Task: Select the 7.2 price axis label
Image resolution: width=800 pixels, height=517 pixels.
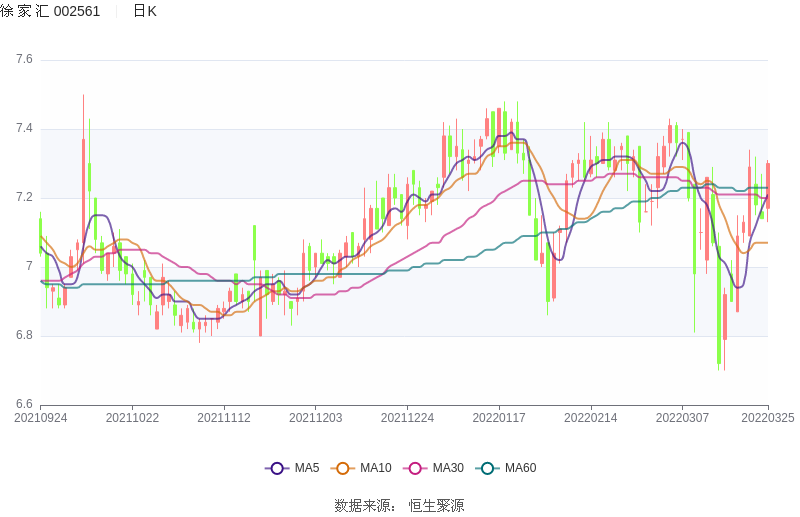Action: click(23, 198)
